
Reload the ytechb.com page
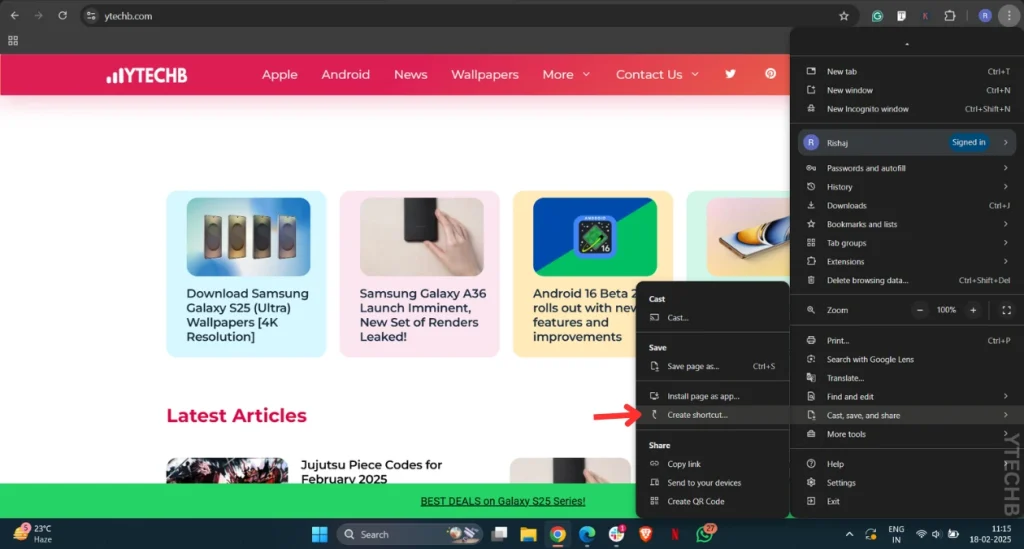point(63,16)
